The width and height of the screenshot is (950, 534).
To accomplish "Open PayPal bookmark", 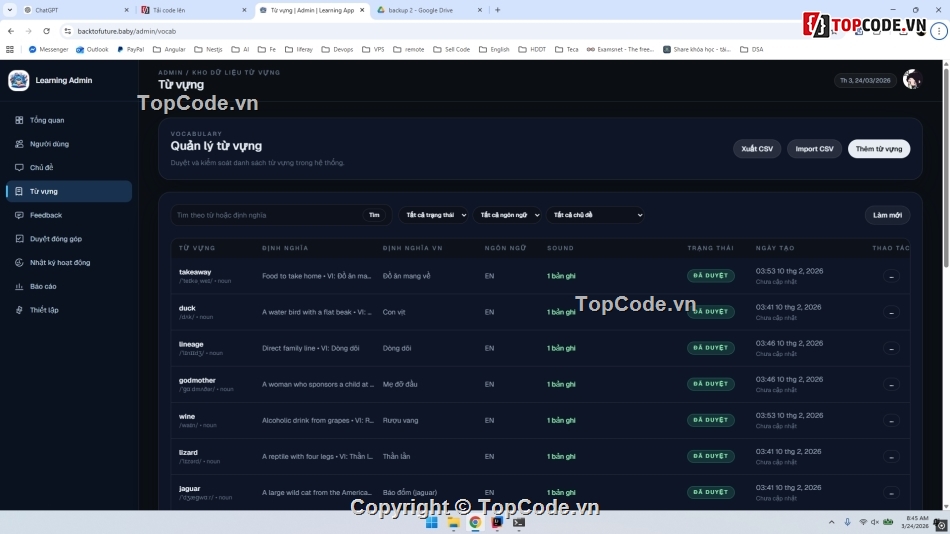I will 130,50.
